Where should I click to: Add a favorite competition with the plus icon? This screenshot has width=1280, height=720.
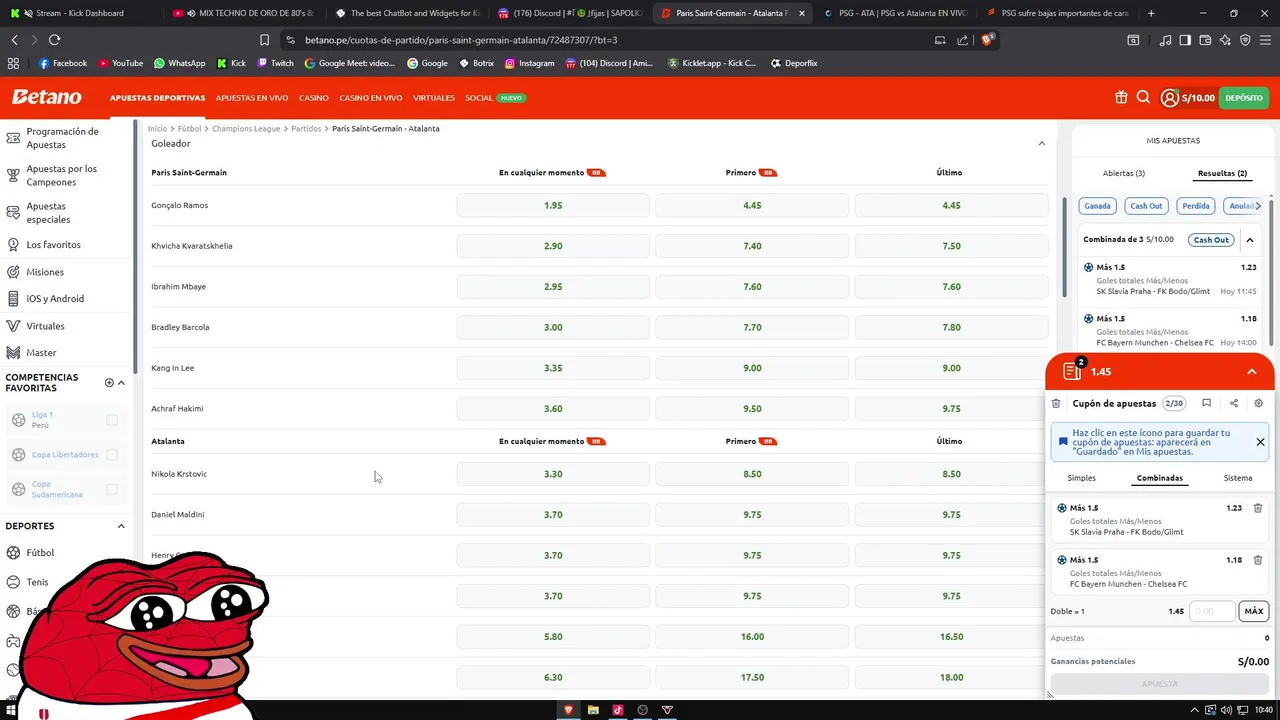click(x=109, y=383)
